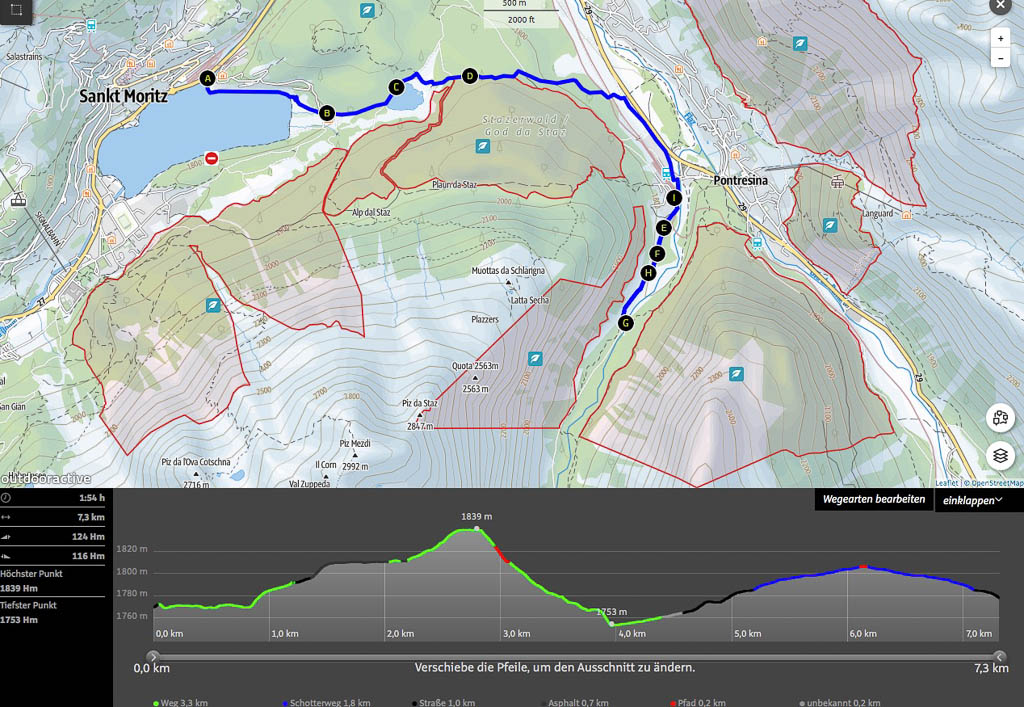Click the route planner icon above layers
Screen dimensions: 1024x707
[x=1000, y=418]
